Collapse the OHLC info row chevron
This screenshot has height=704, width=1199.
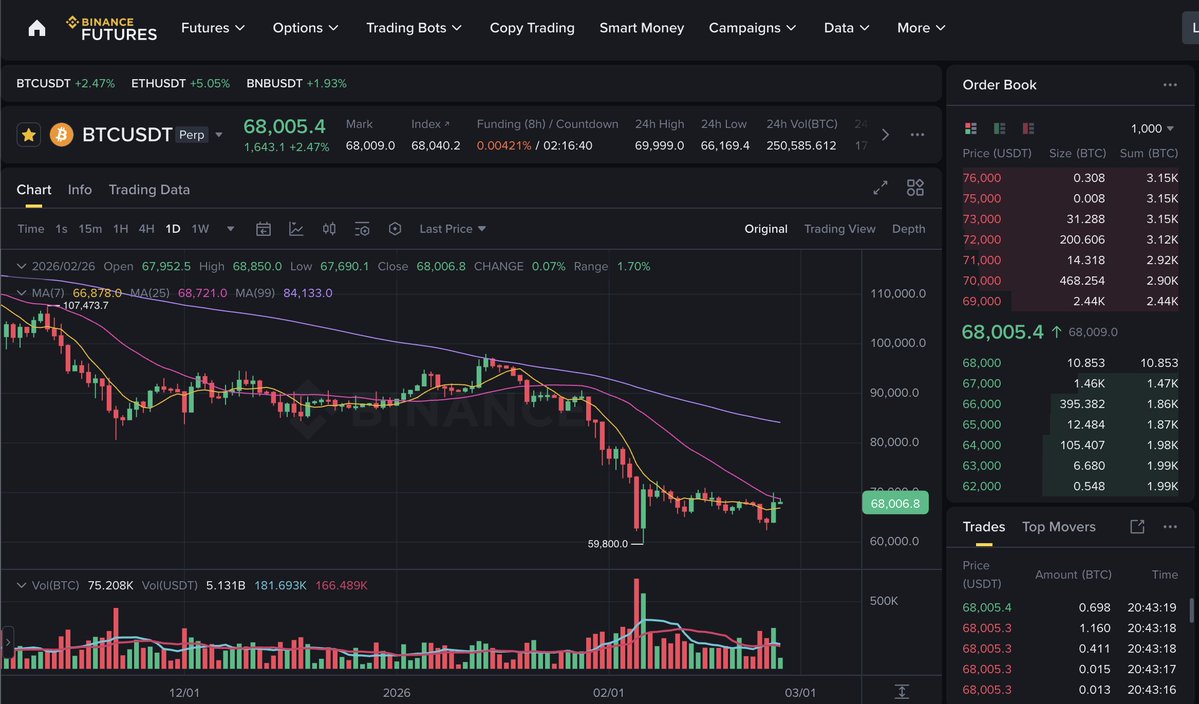(21, 266)
